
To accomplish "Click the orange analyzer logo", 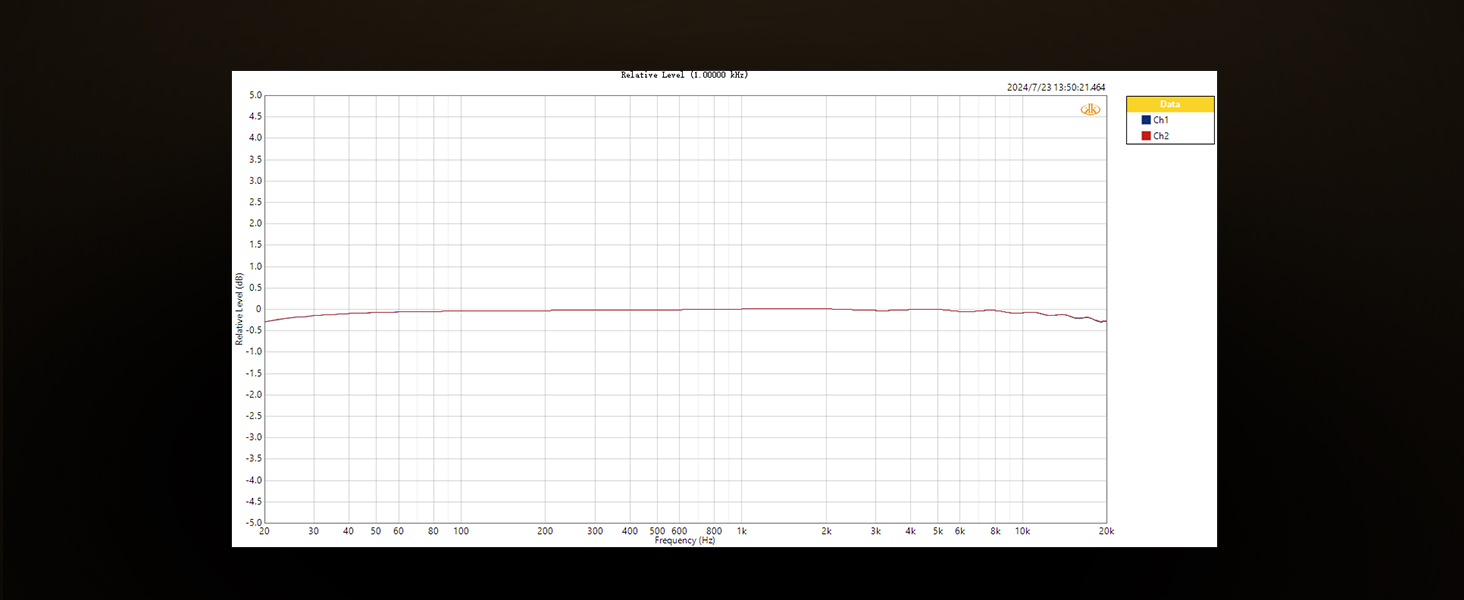I will coord(1090,108).
